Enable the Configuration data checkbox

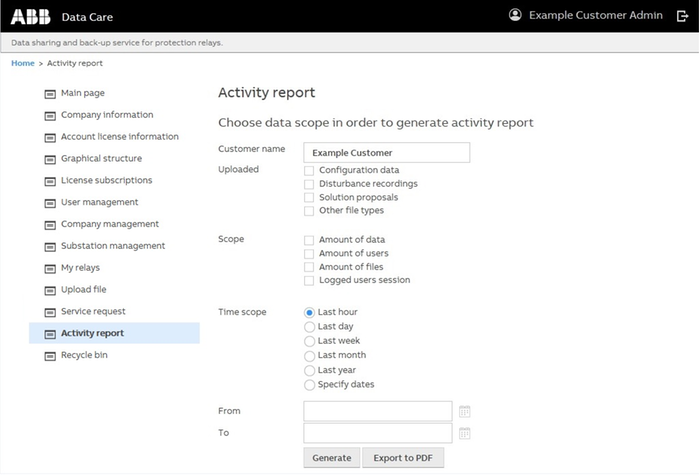point(309,171)
